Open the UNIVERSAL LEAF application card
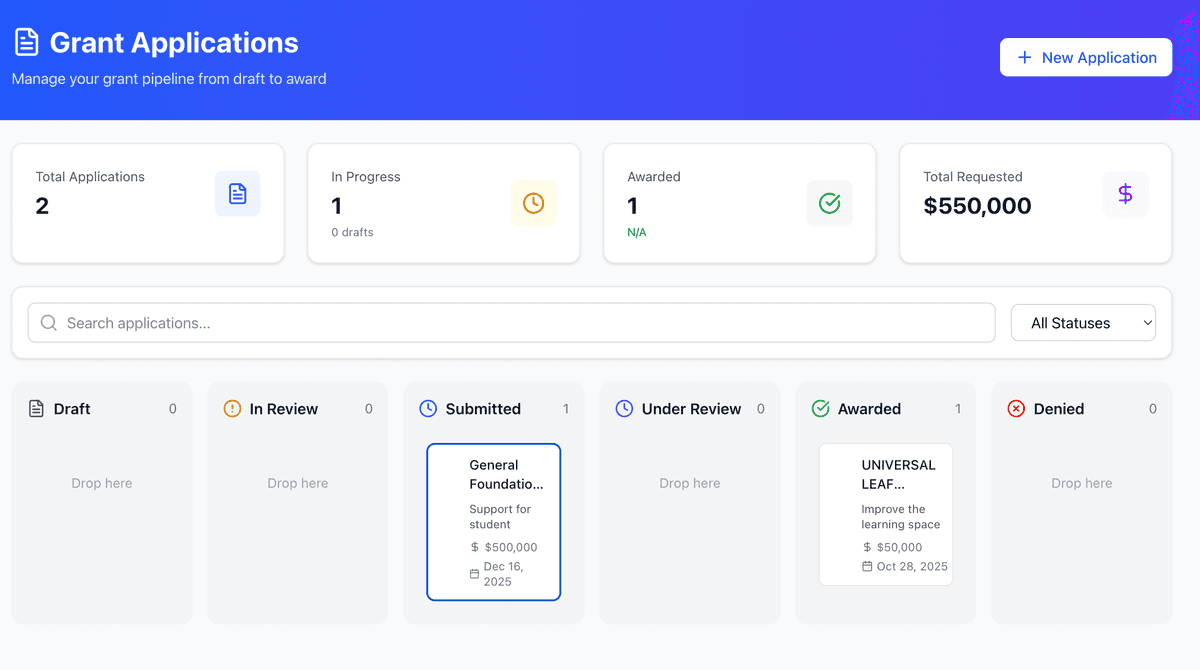This screenshot has height=670, width=1200. [x=885, y=514]
